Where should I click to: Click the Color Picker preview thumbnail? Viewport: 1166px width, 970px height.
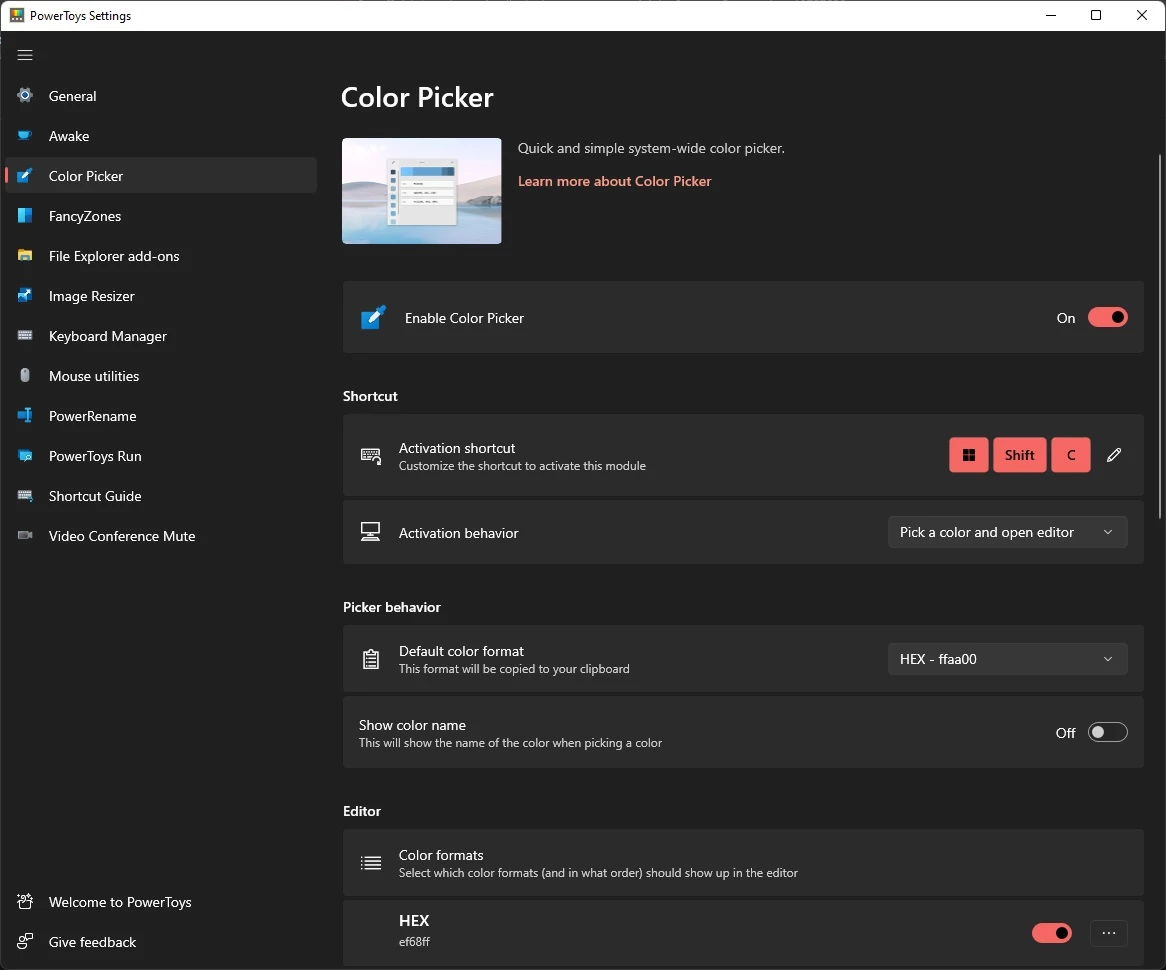click(x=422, y=190)
